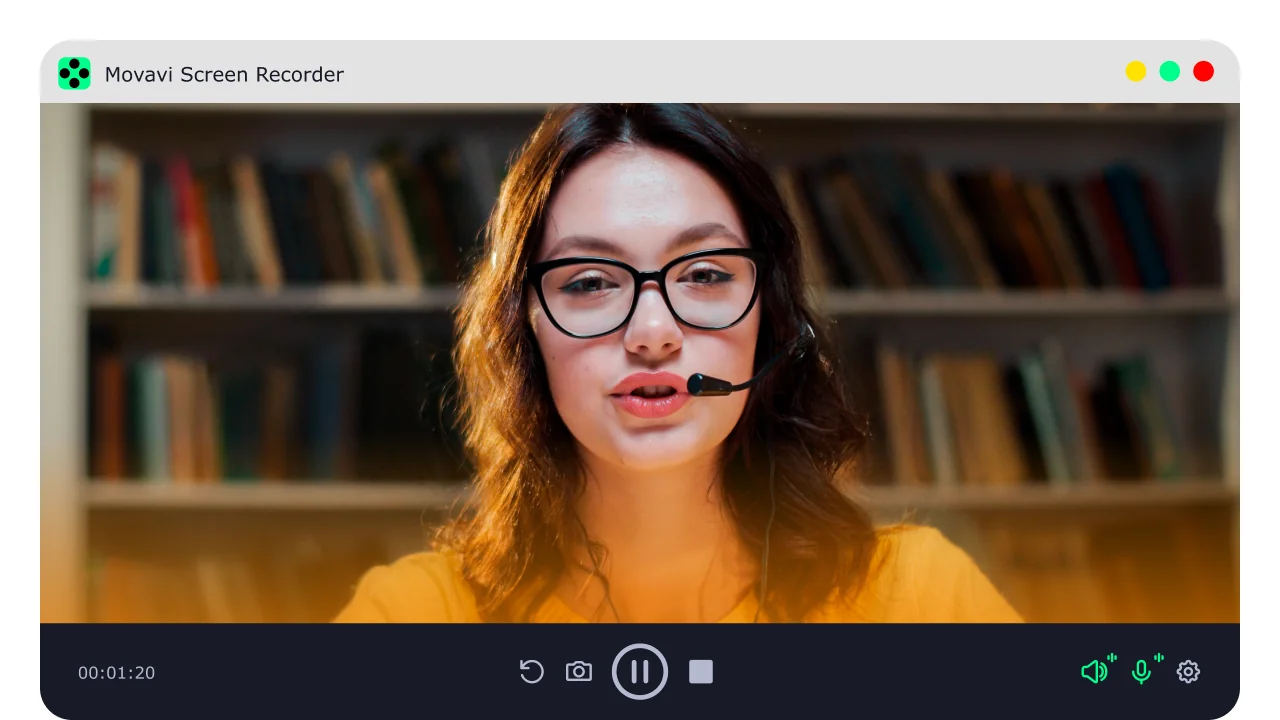Stop the recording with the square button
Viewport: 1280px width, 720px height.
701,671
